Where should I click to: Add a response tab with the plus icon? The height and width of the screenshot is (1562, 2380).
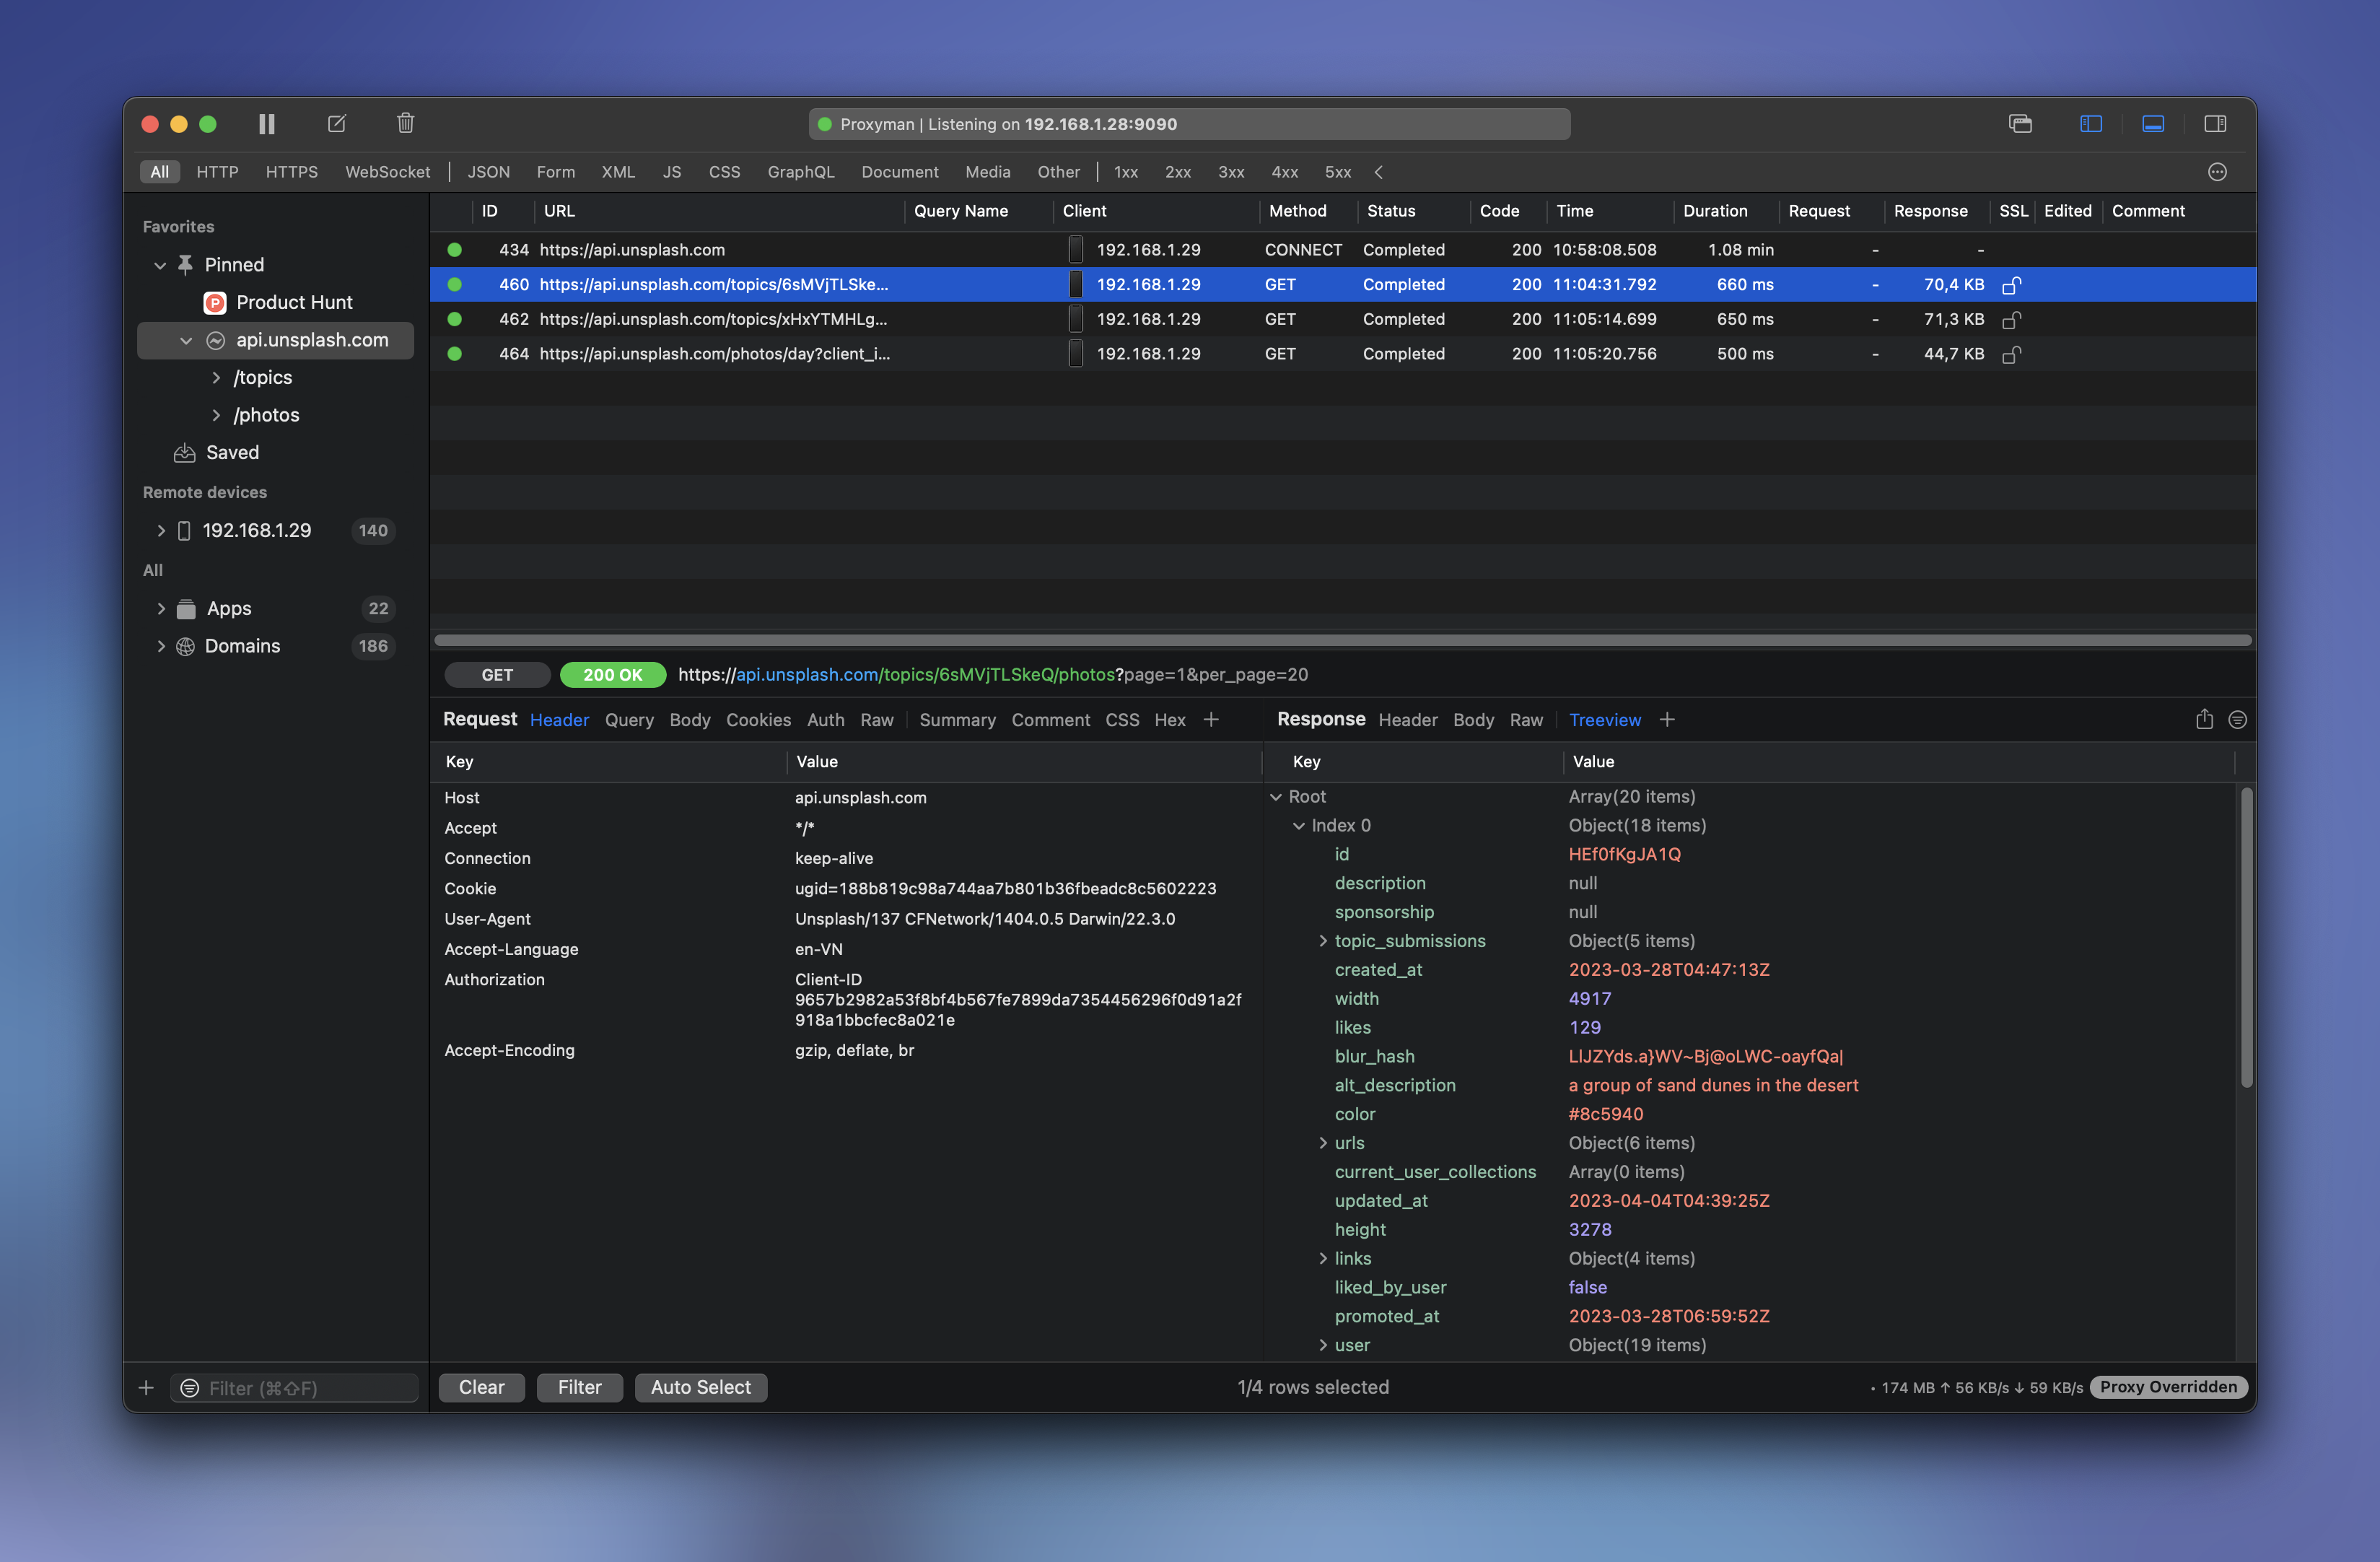point(1667,719)
